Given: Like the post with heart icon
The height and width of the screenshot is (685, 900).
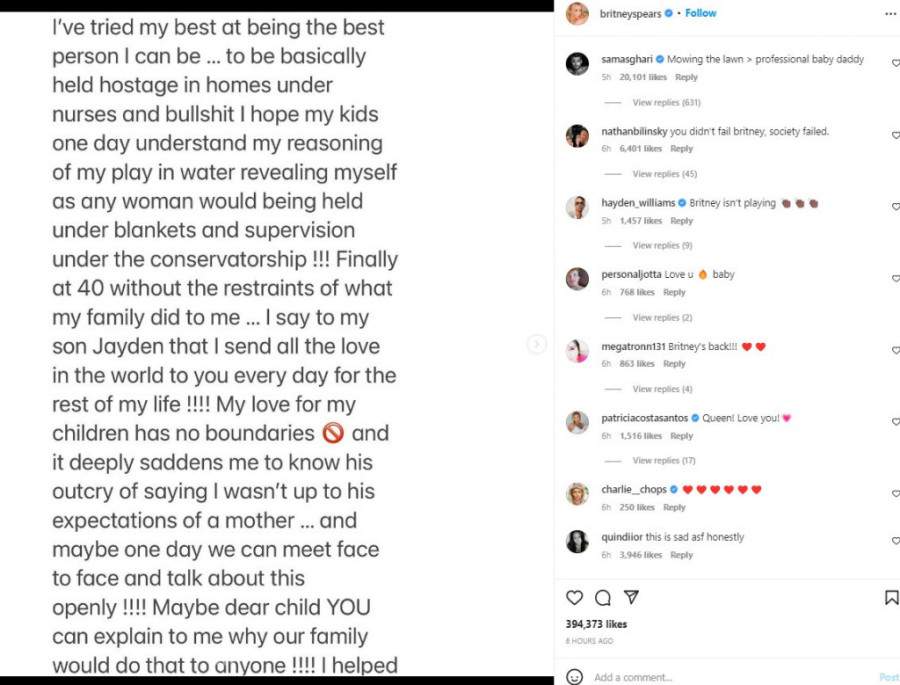Looking at the screenshot, I should click(x=574, y=598).
